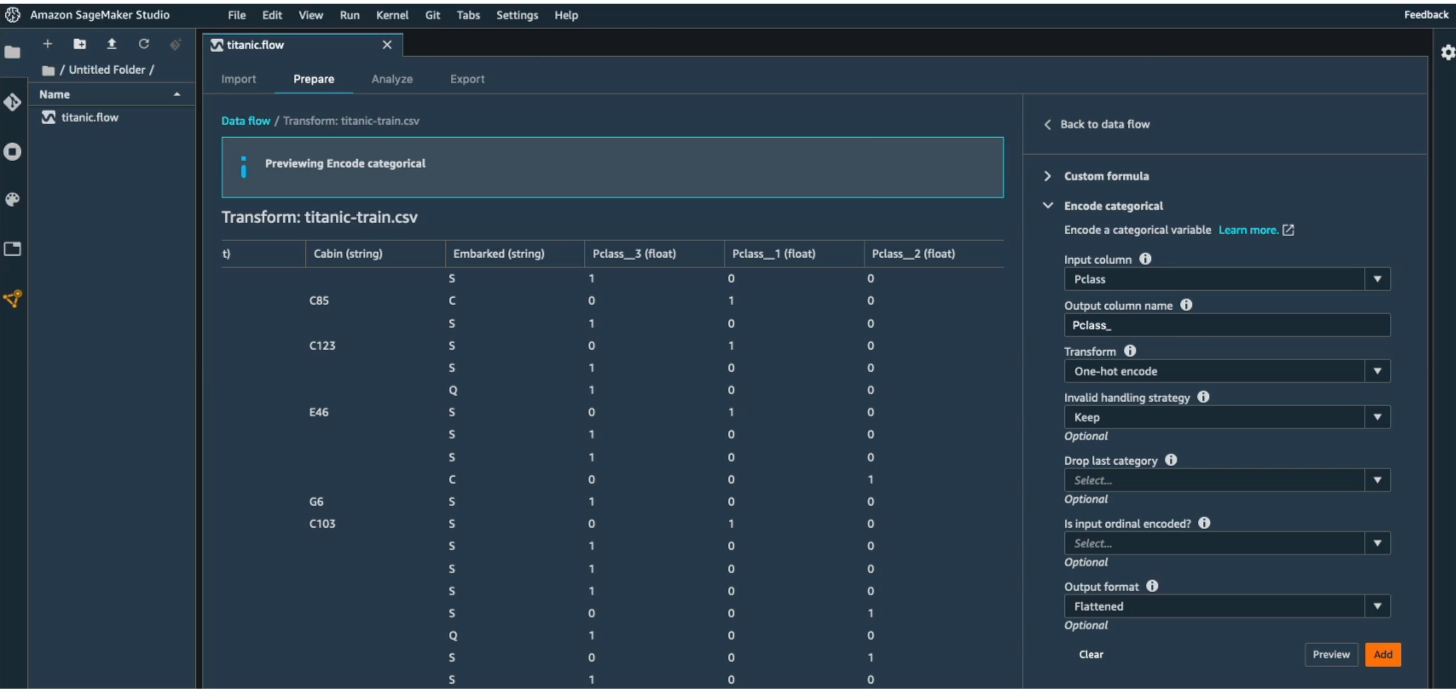Click the Output column name input field

pyautogui.click(x=1227, y=325)
